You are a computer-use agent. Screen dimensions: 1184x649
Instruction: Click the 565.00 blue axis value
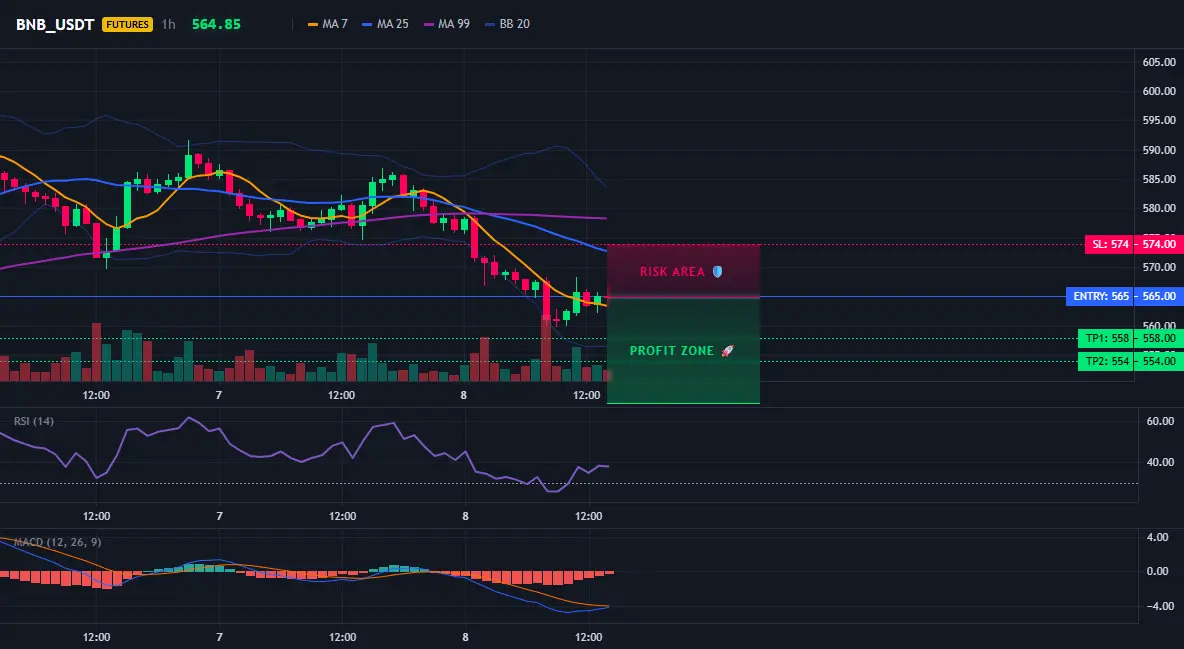point(1159,296)
